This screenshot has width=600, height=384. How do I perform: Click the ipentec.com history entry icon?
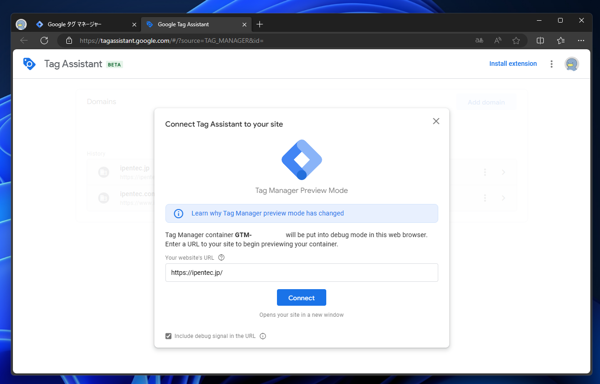[x=104, y=198]
